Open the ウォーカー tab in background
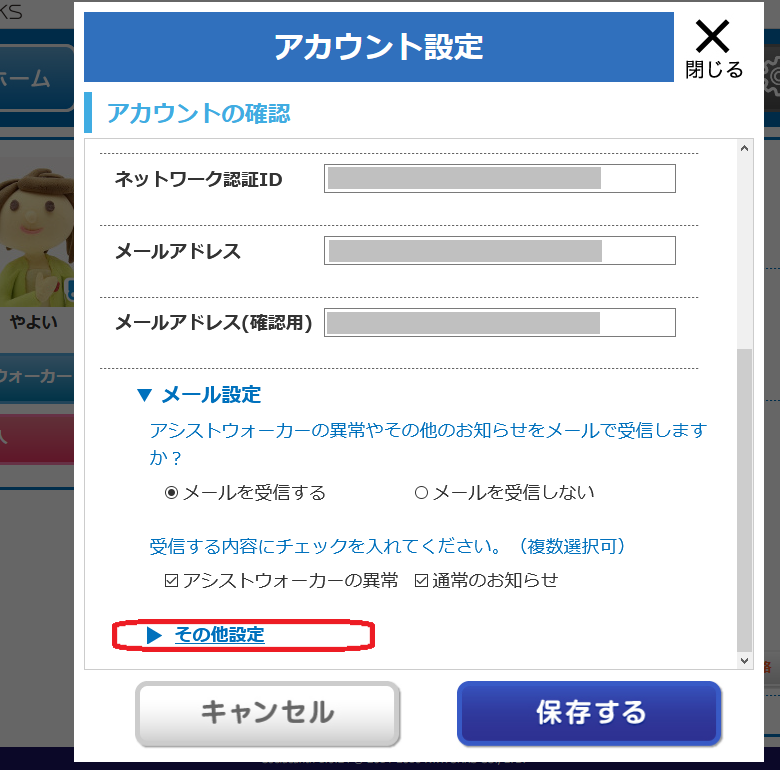This screenshot has height=770, width=780. (x=36, y=377)
